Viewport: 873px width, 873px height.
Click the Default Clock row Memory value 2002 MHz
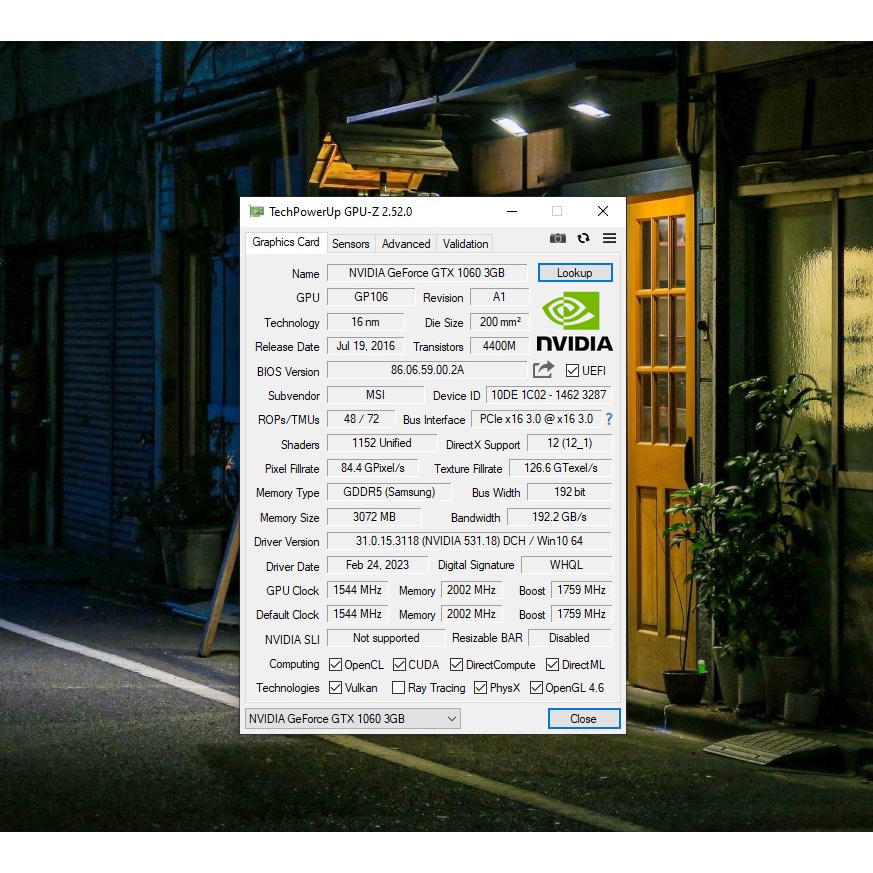471,614
